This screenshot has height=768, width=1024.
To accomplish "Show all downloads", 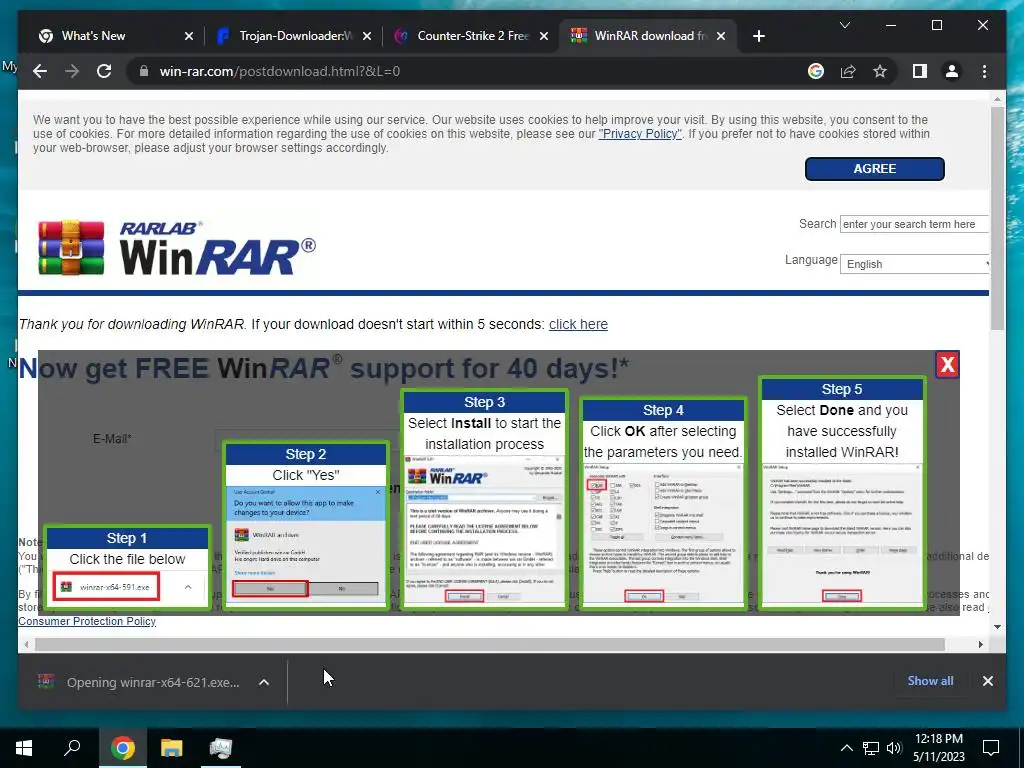I will pos(930,680).
